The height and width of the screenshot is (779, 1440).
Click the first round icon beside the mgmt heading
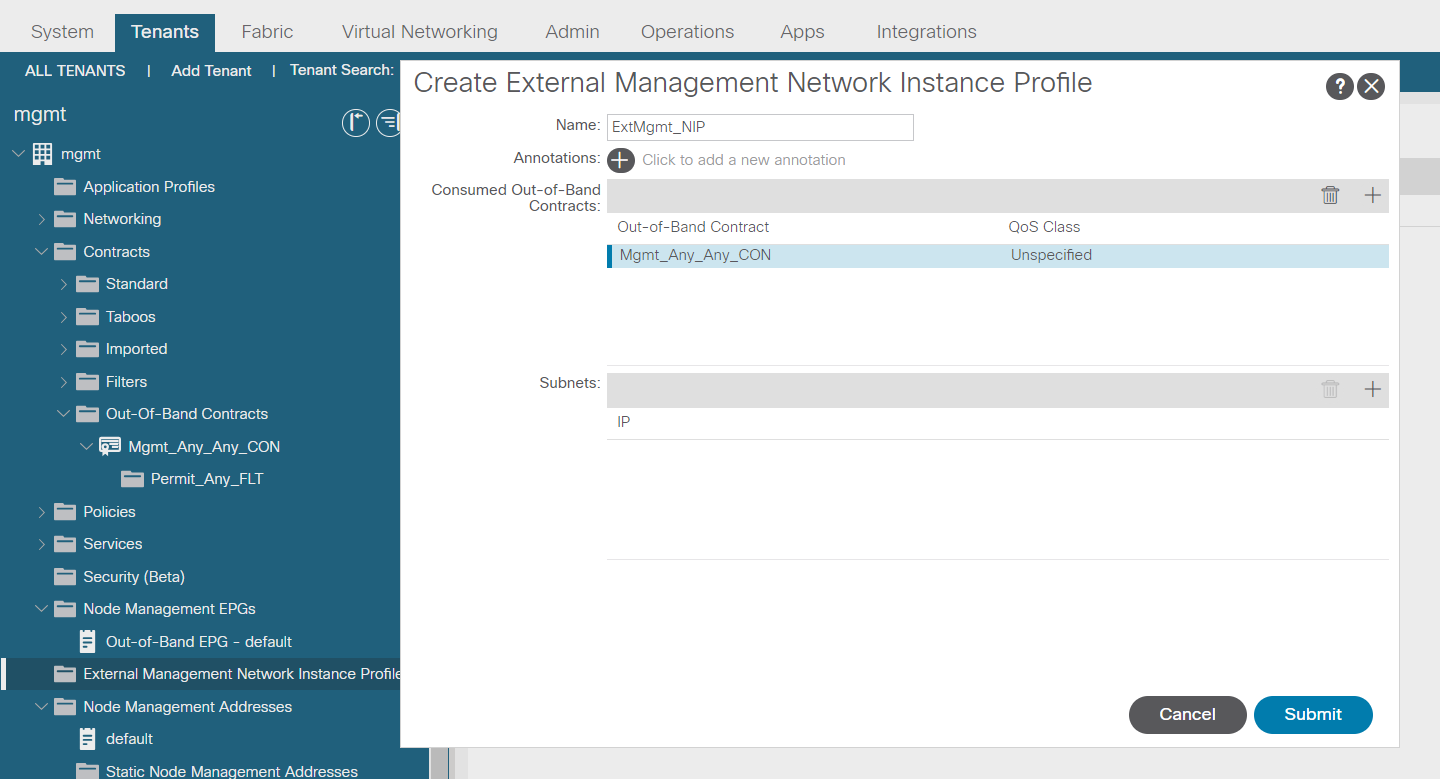356,123
